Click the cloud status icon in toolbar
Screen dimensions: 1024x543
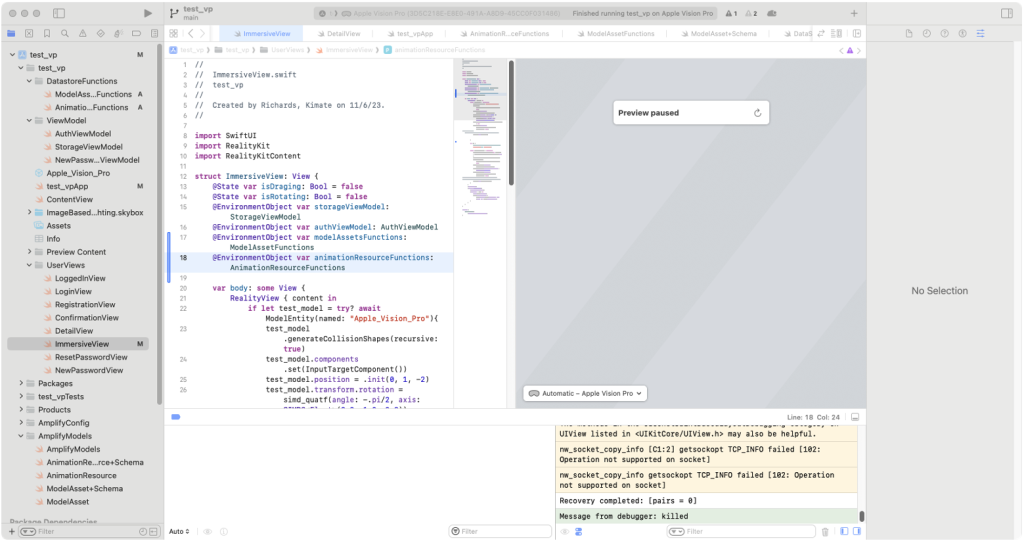tap(772, 13)
